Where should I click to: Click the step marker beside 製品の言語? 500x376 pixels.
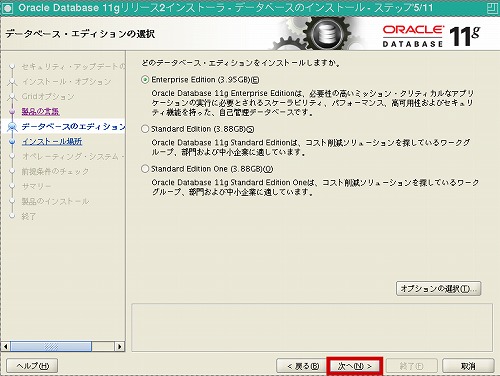coord(12,111)
